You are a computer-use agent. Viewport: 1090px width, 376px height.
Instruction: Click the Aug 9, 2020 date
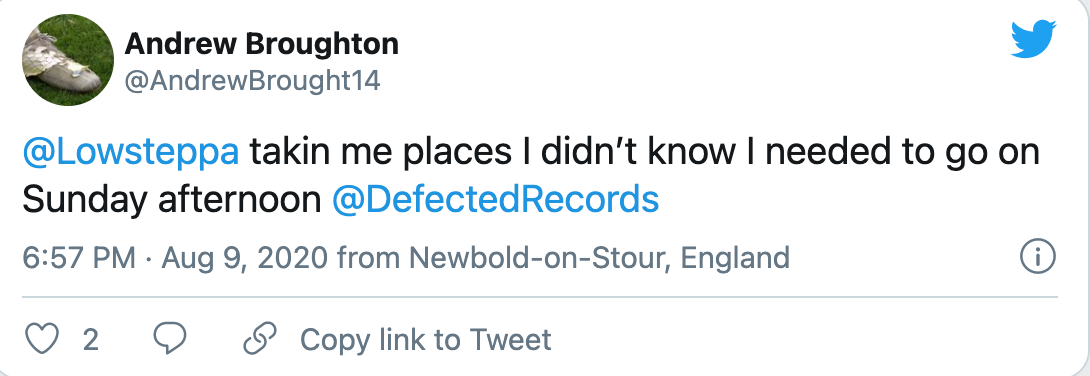(245, 258)
